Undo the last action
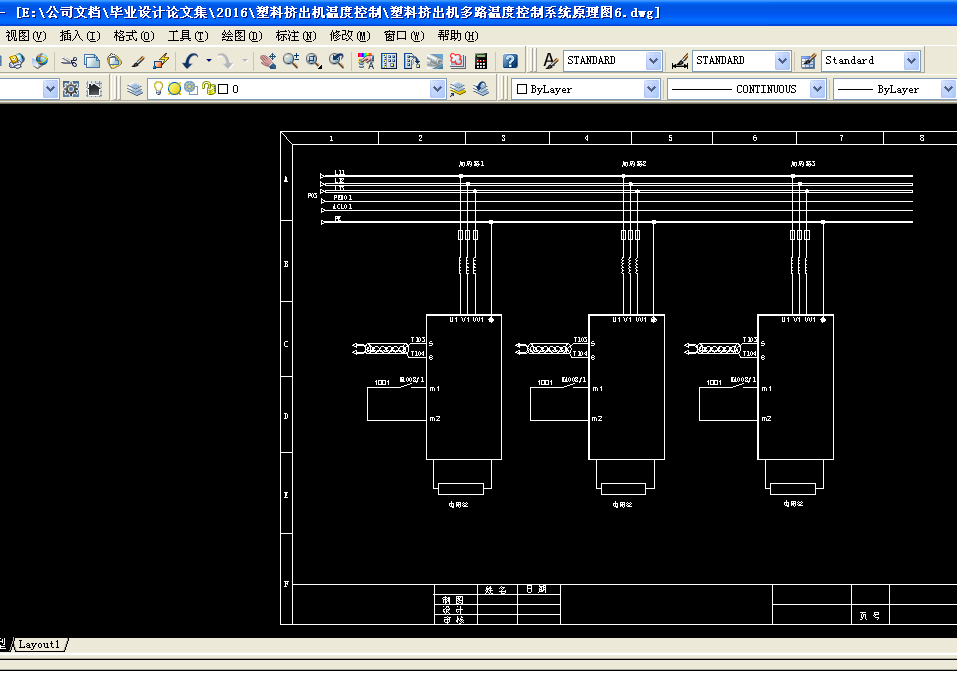Image resolution: width=957 pixels, height=679 pixels. click(x=191, y=61)
